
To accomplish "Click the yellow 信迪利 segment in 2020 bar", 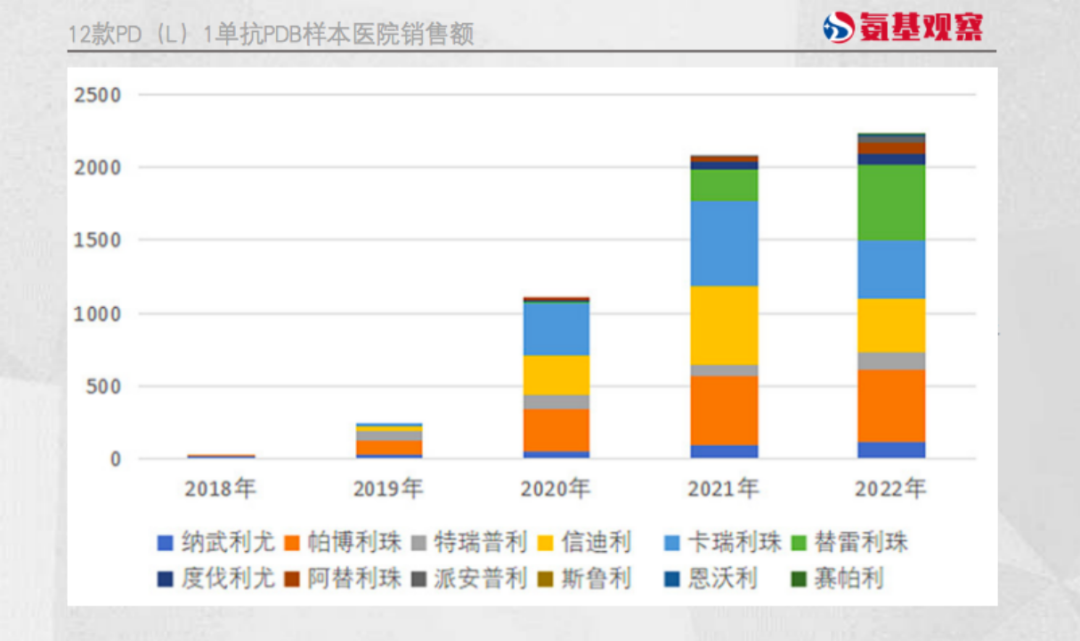I will [x=556, y=375].
